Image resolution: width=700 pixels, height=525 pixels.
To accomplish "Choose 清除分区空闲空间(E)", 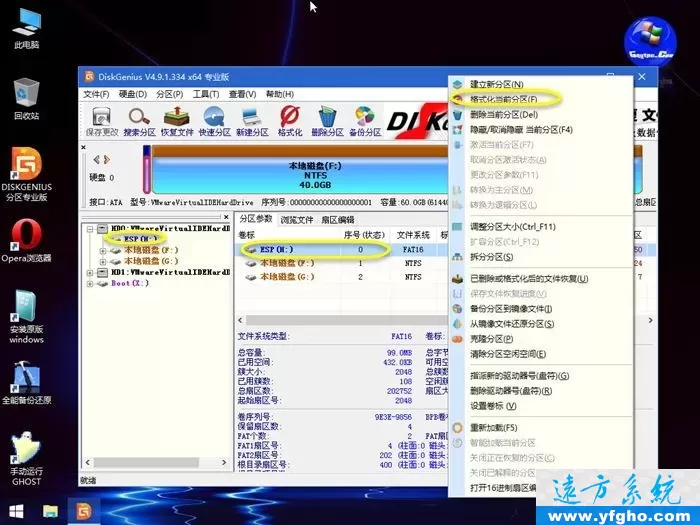I will click(x=541, y=354).
